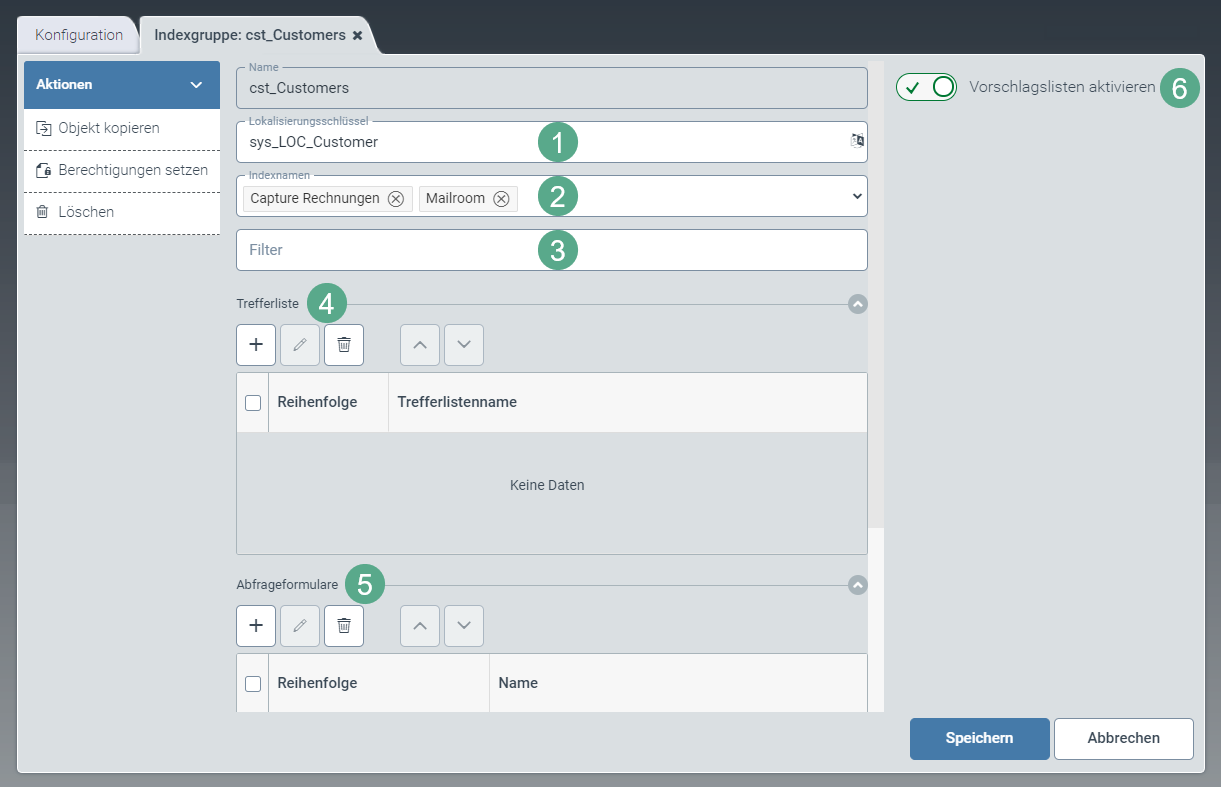Remove the Capture Rechnungen index tag
The width and height of the screenshot is (1221, 787).
tap(396, 199)
